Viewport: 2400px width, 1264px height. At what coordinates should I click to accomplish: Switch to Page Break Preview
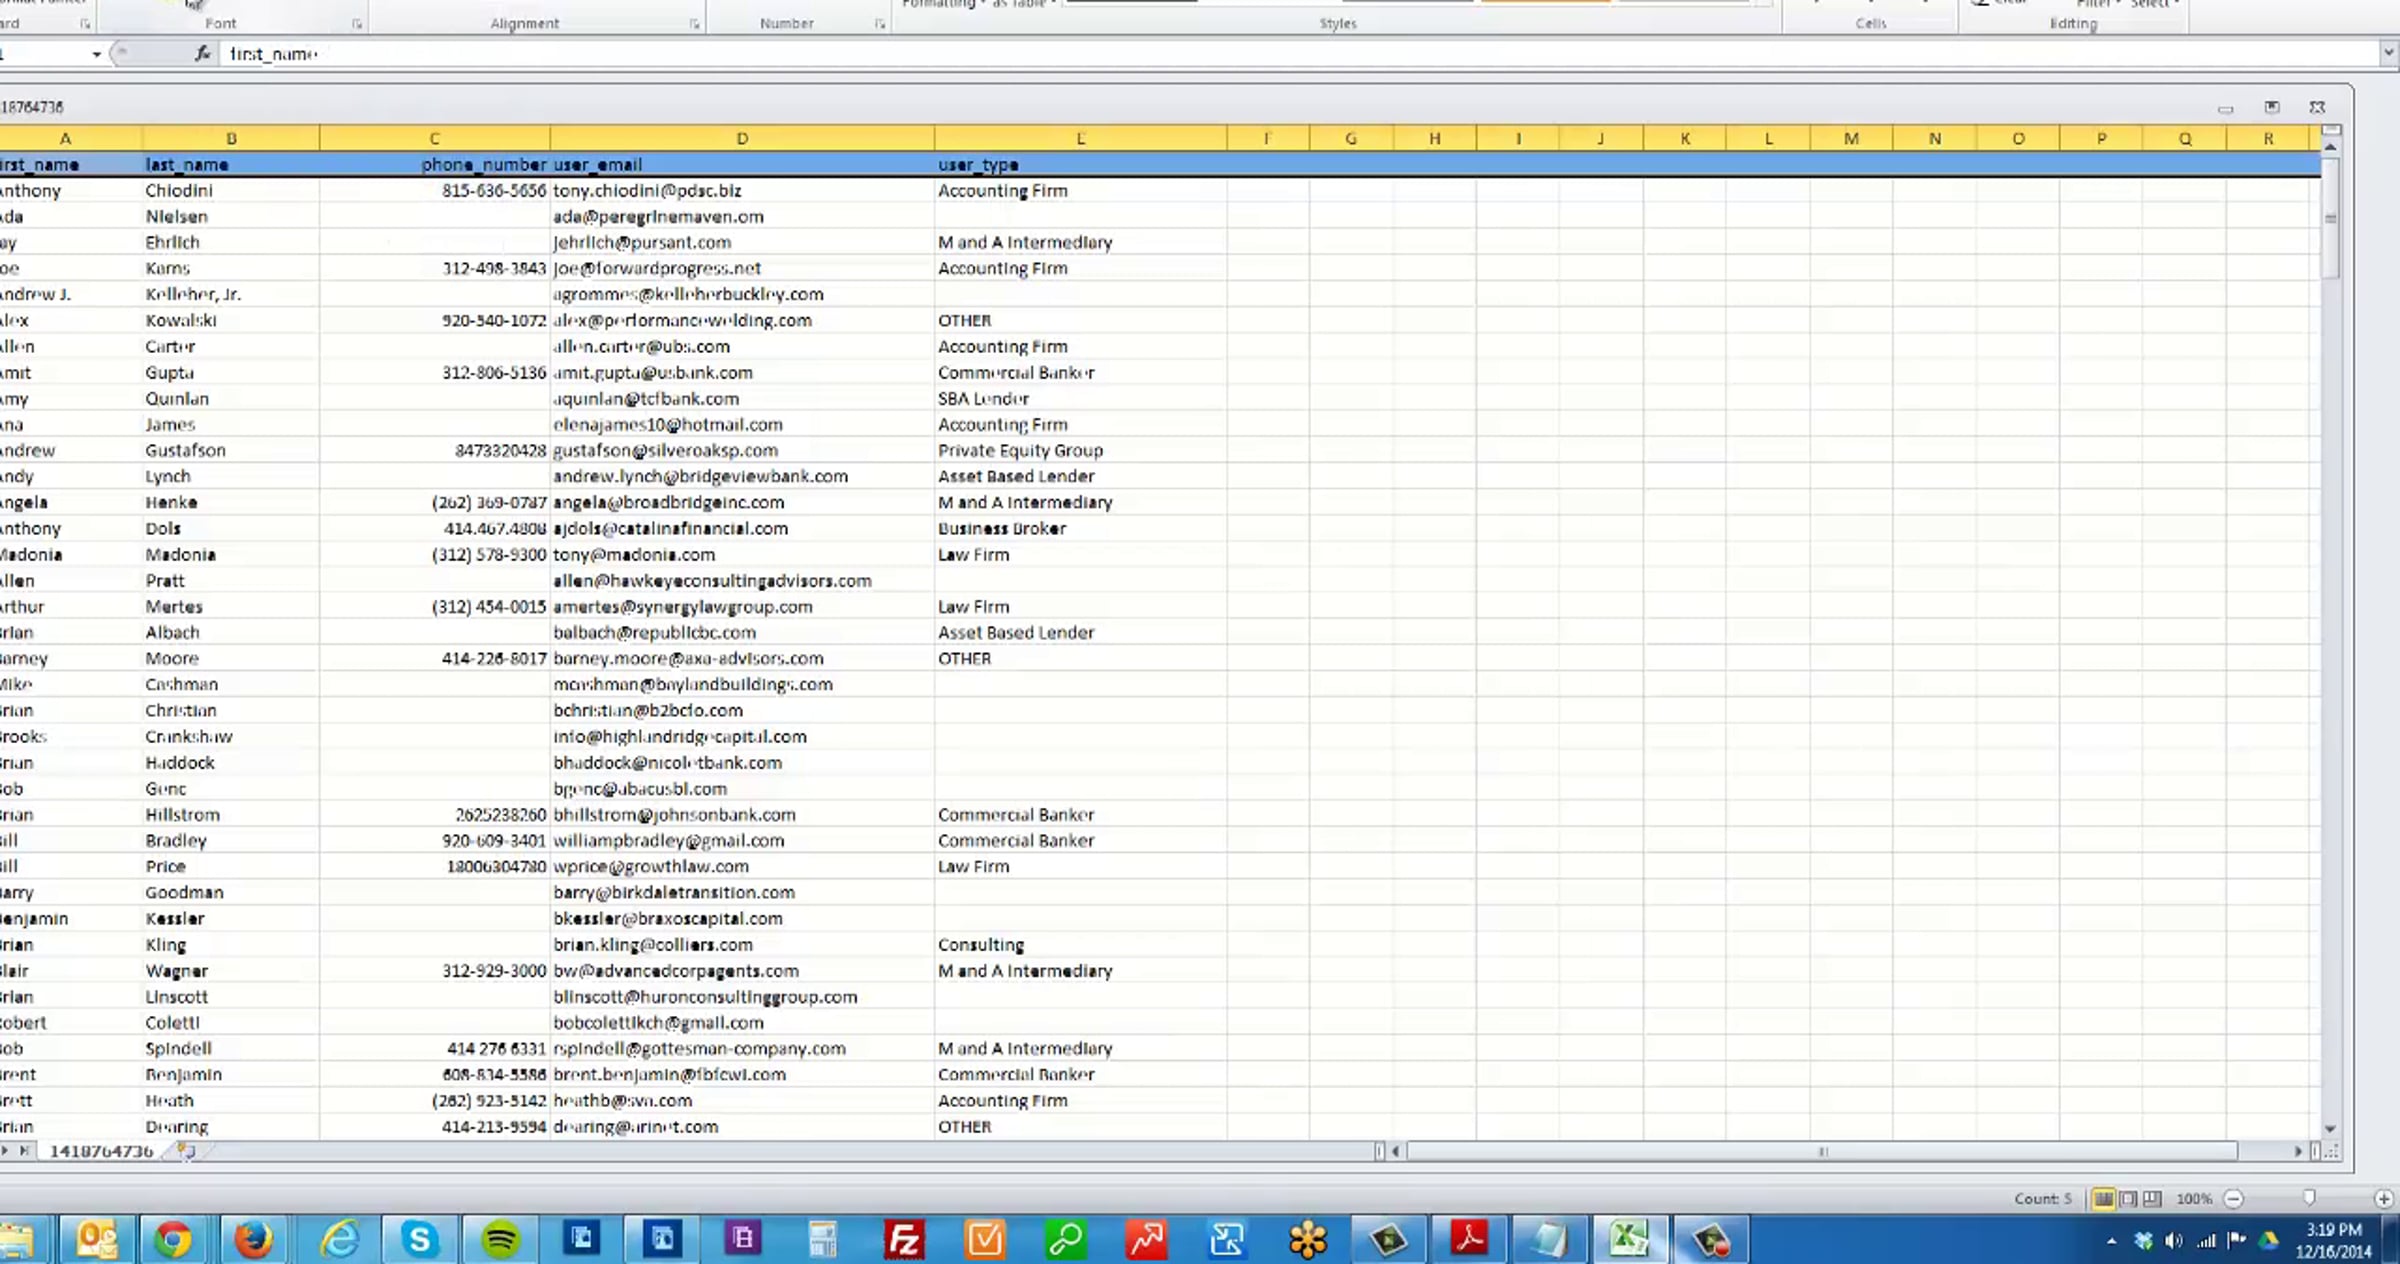(x=2152, y=1198)
